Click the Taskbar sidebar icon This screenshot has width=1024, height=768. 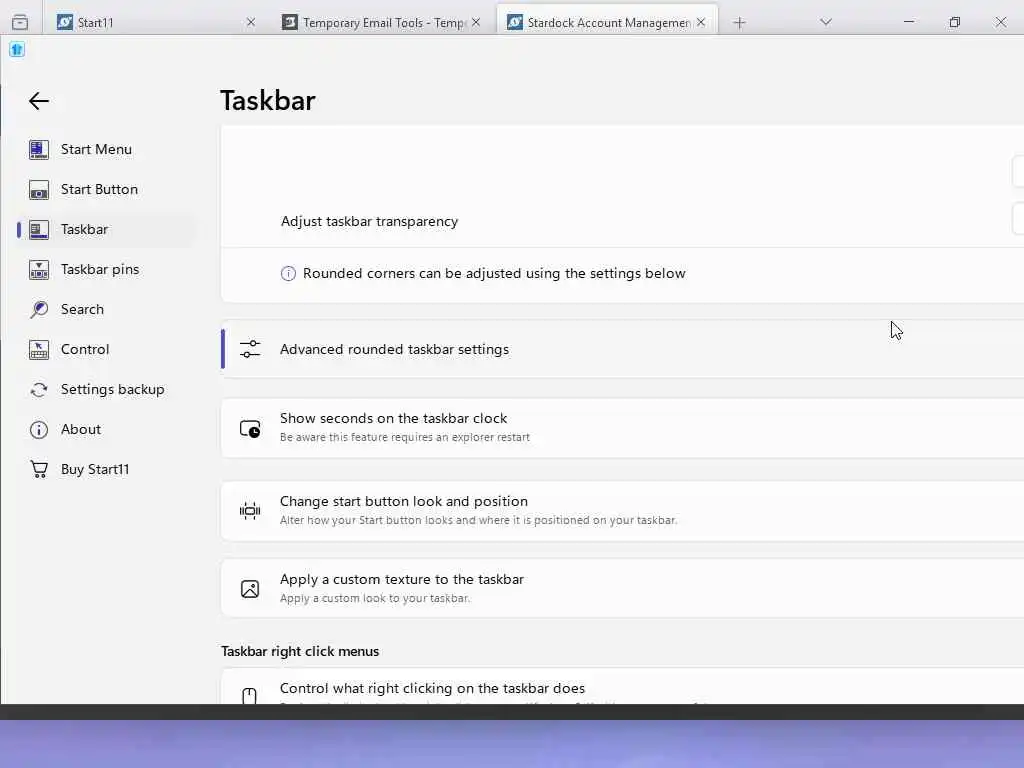coord(39,230)
